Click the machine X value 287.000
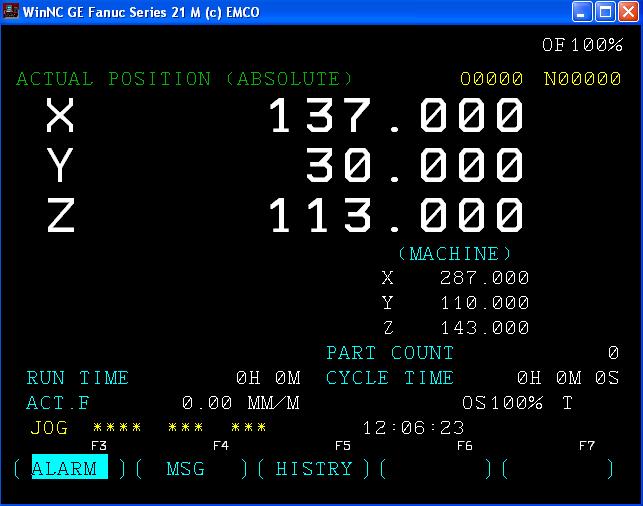643x506 pixels. tap(485, 278)
